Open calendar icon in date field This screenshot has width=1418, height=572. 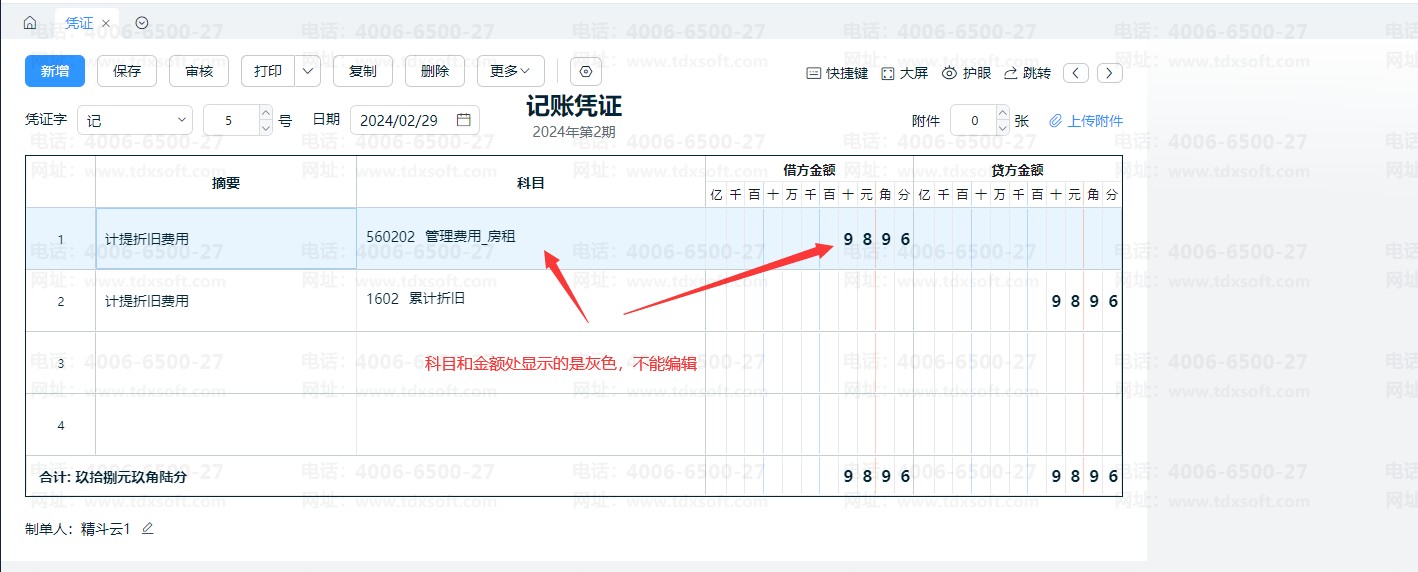[463, 120]
